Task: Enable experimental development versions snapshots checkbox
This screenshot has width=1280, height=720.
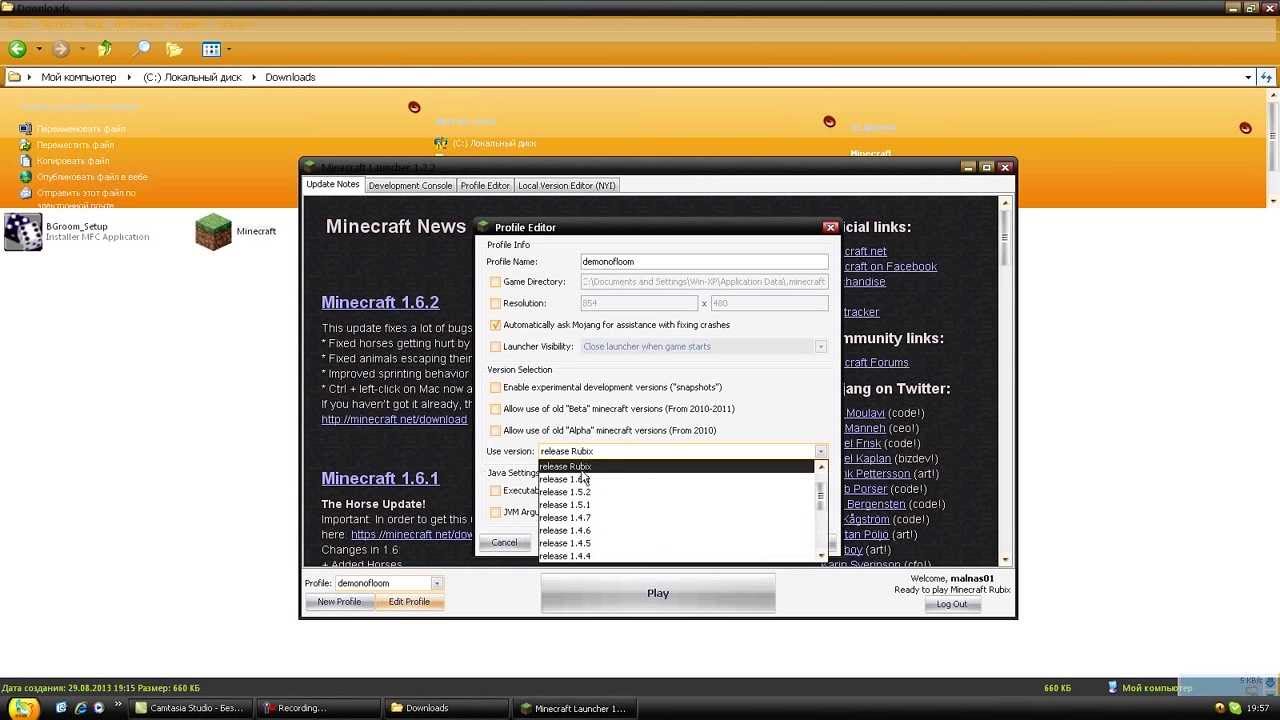Action: (x=495, y=387)
